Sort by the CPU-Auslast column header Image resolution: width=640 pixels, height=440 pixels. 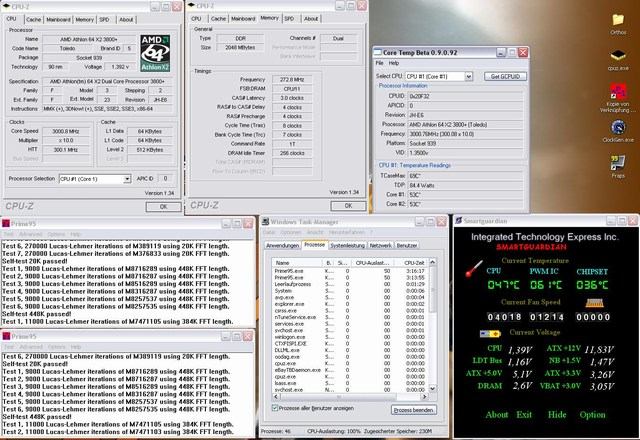coord(371,263)
